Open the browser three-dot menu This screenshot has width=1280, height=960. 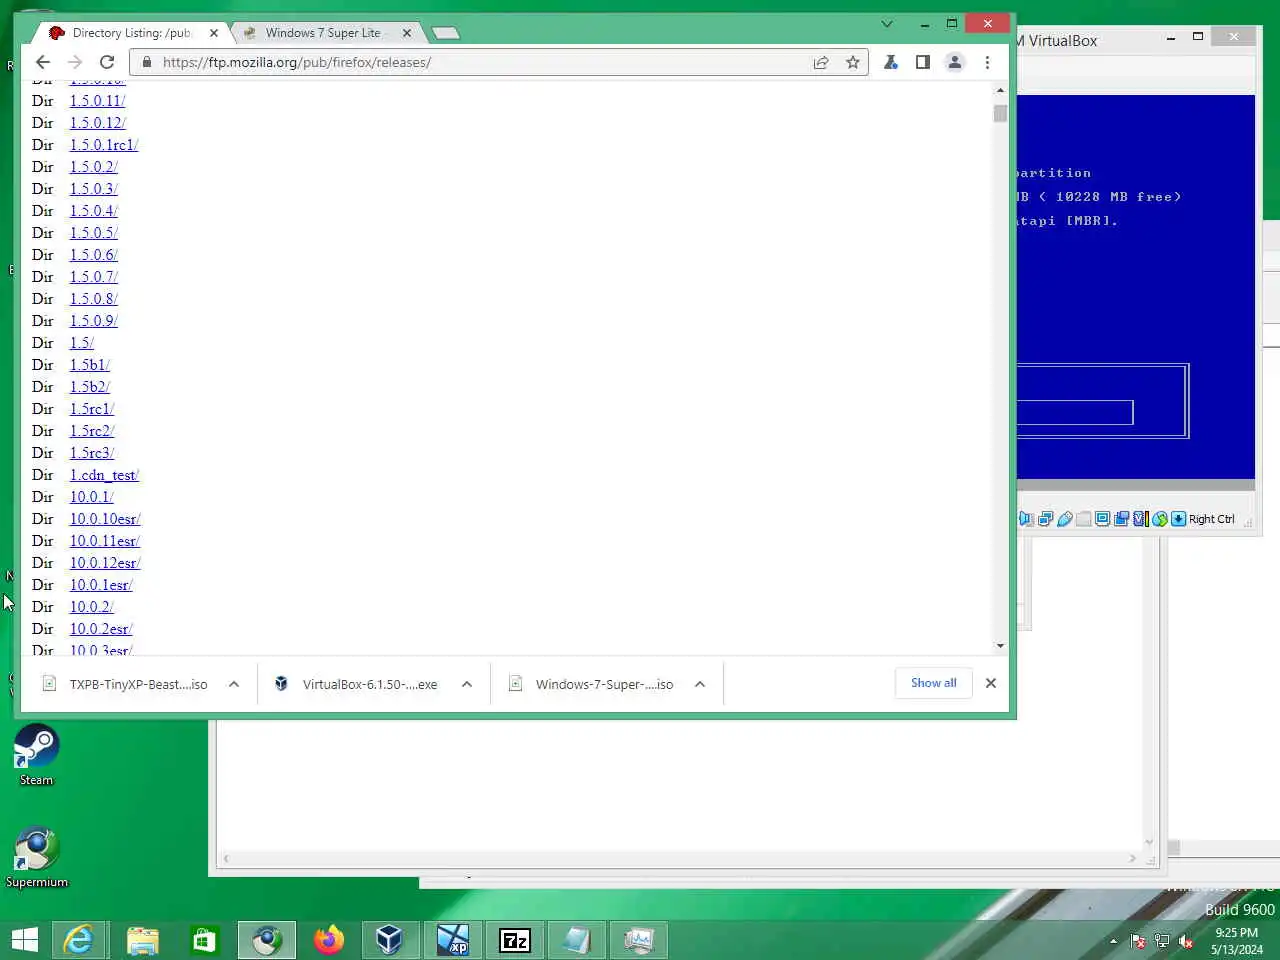tap(987, 62)
